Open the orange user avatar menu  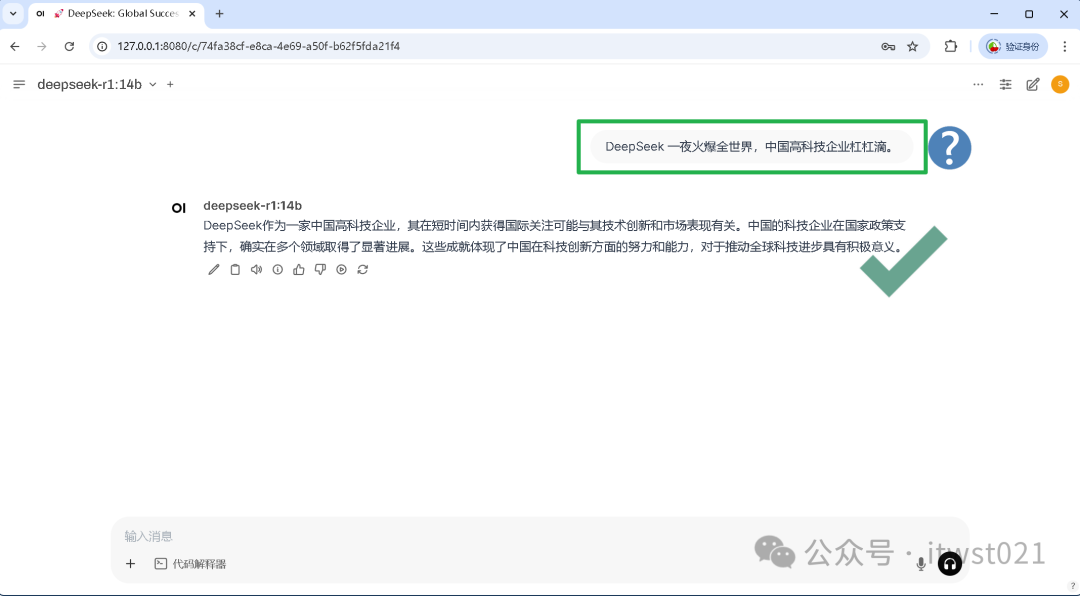pos(1060,84)
